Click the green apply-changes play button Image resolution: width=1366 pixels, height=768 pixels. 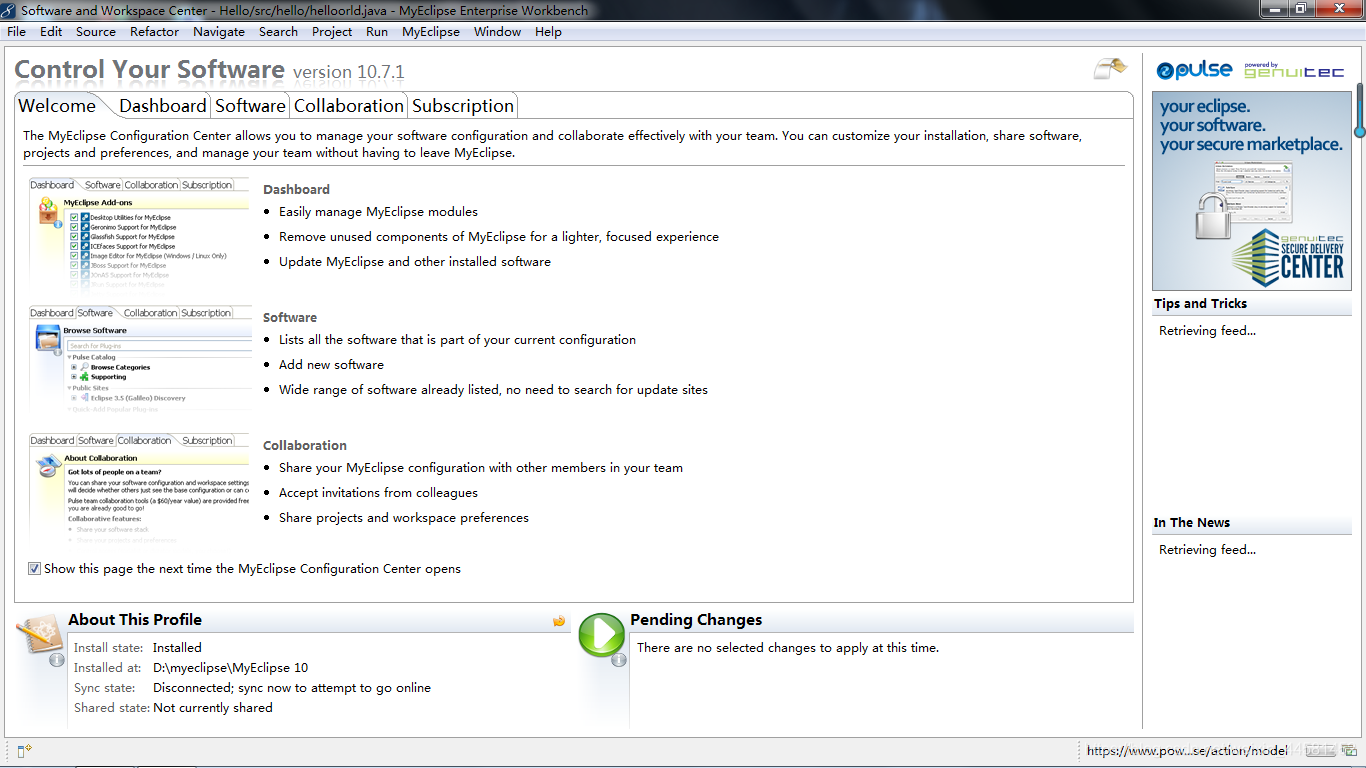click(602, 635)
